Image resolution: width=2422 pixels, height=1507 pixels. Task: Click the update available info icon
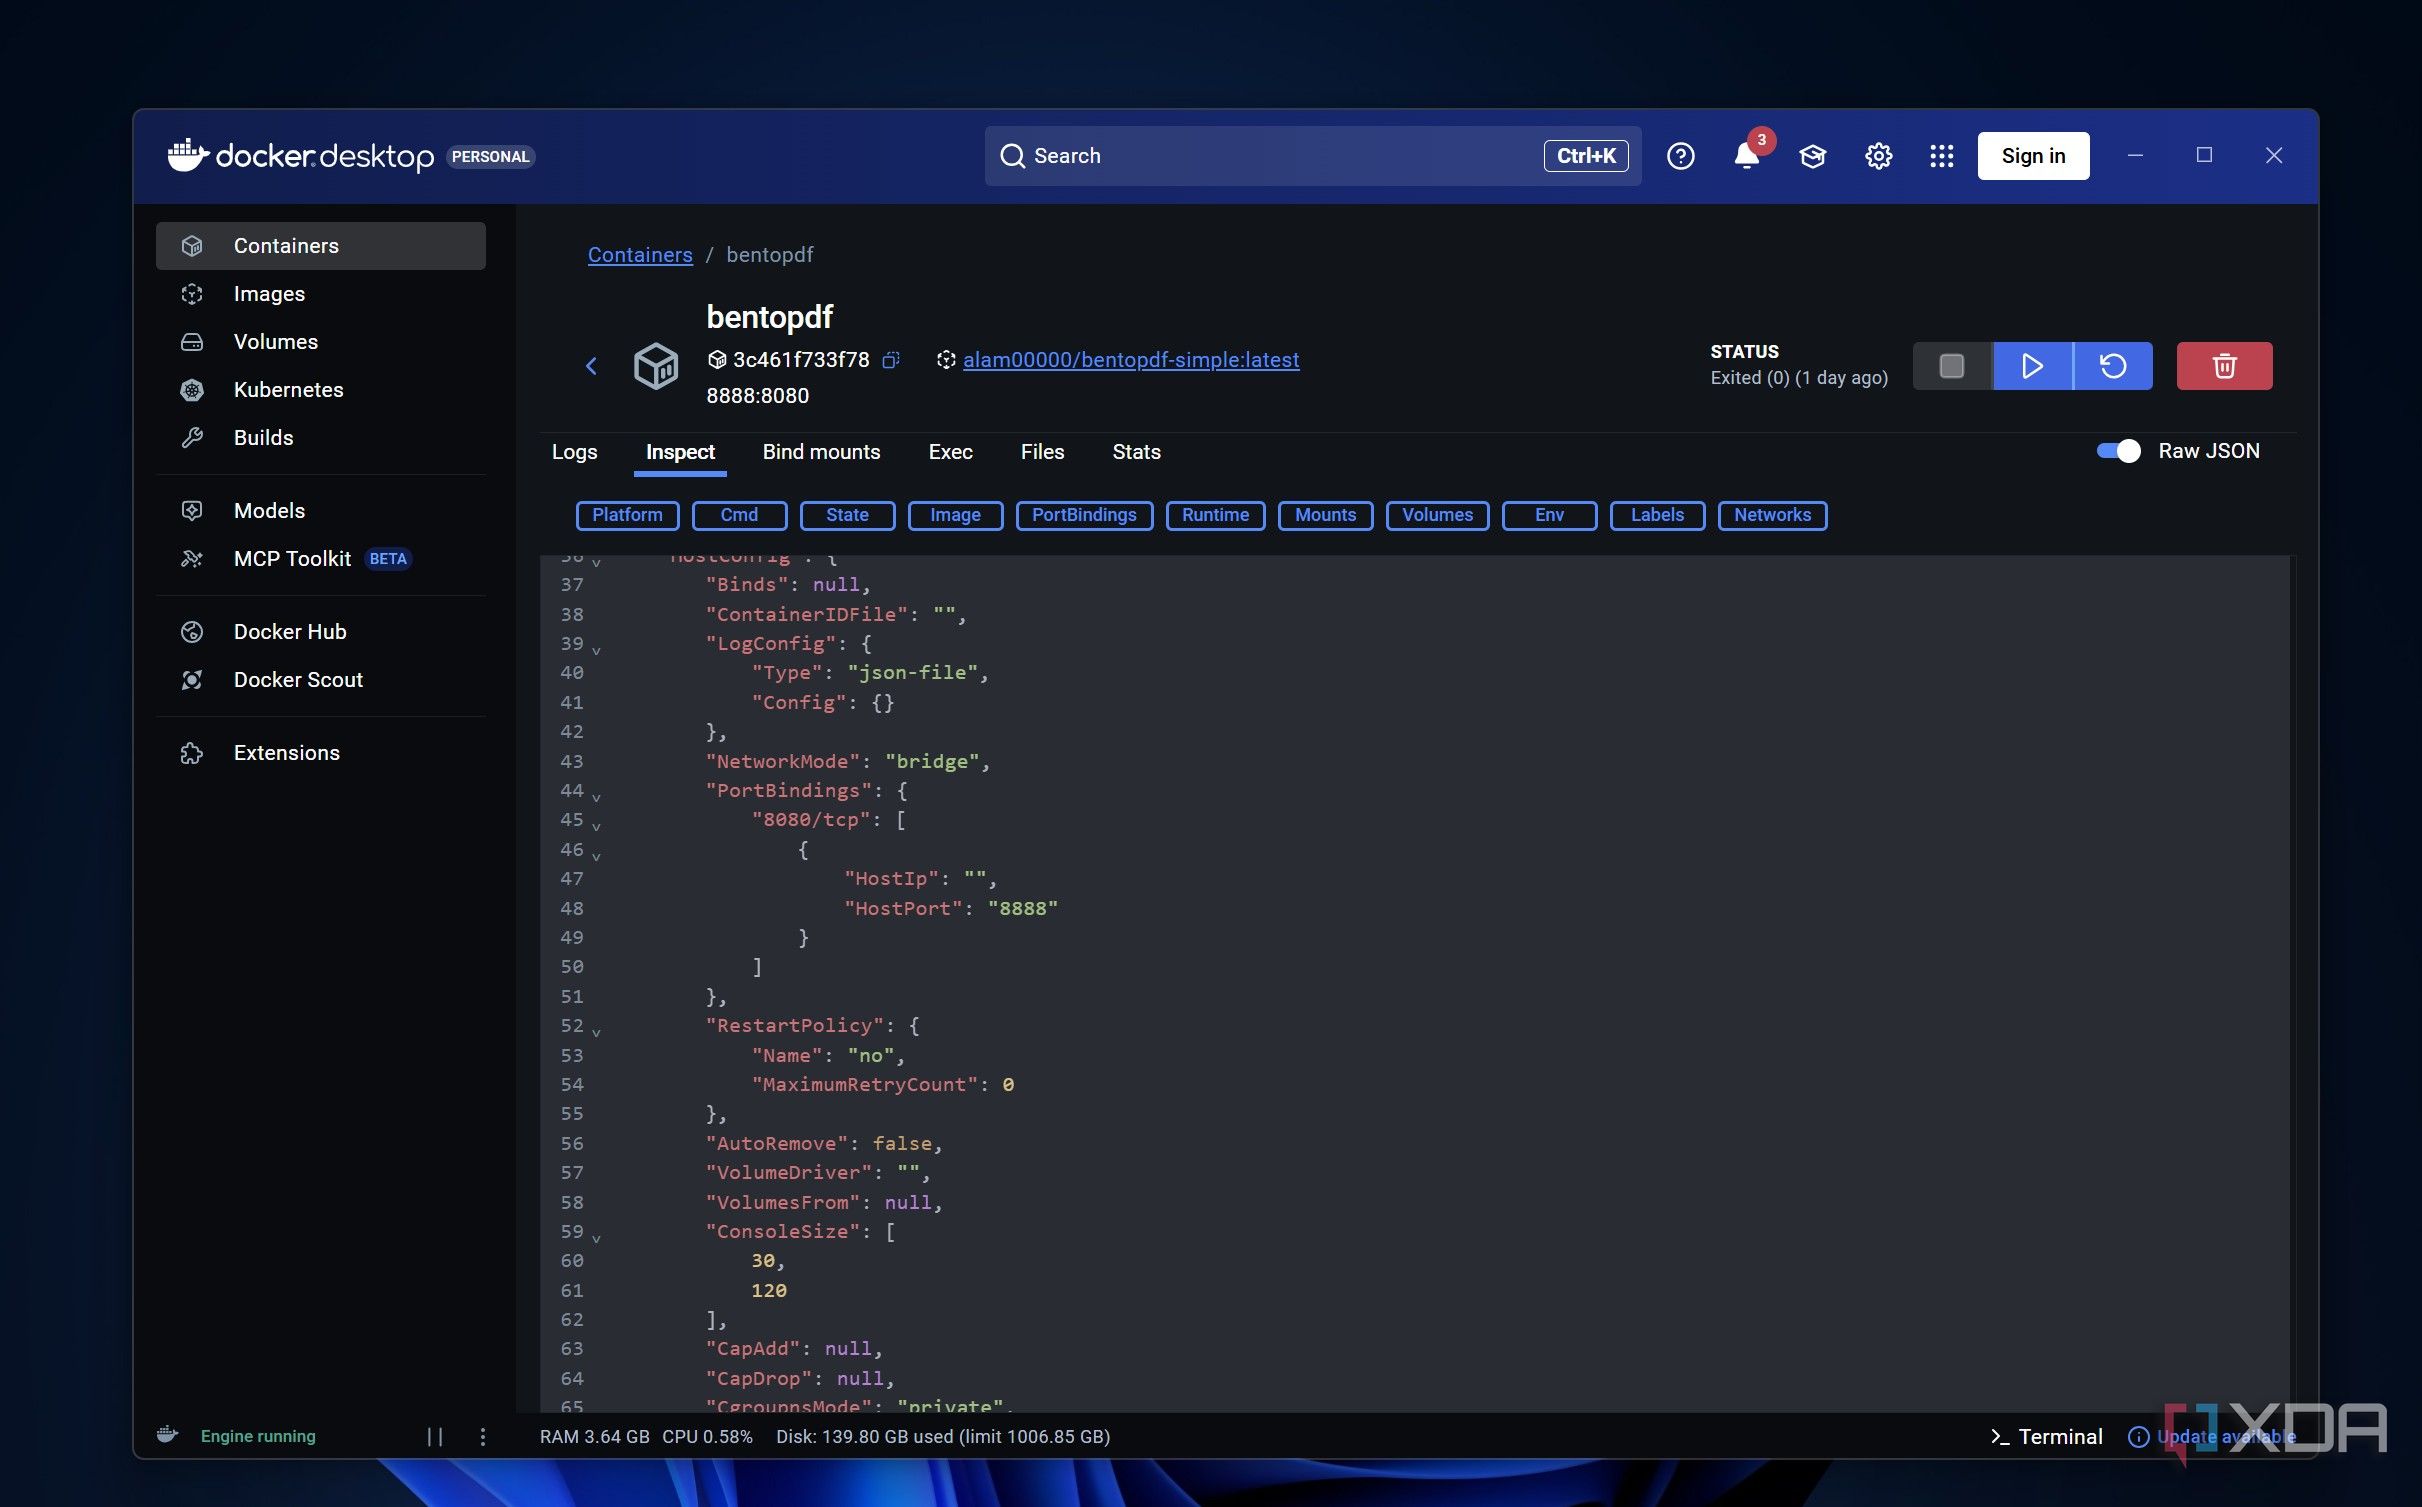2138,1437
